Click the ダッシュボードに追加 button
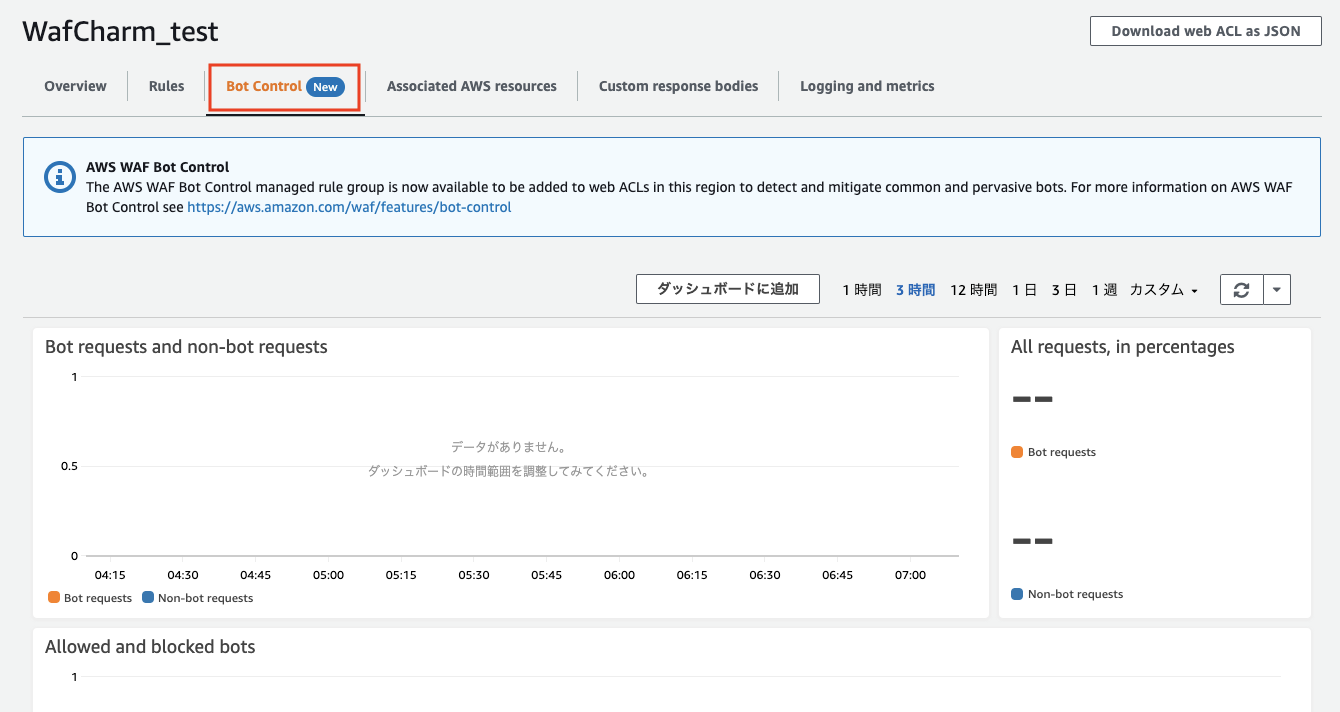The width and height of the screenshot is (1340, 712). point(728,289)
